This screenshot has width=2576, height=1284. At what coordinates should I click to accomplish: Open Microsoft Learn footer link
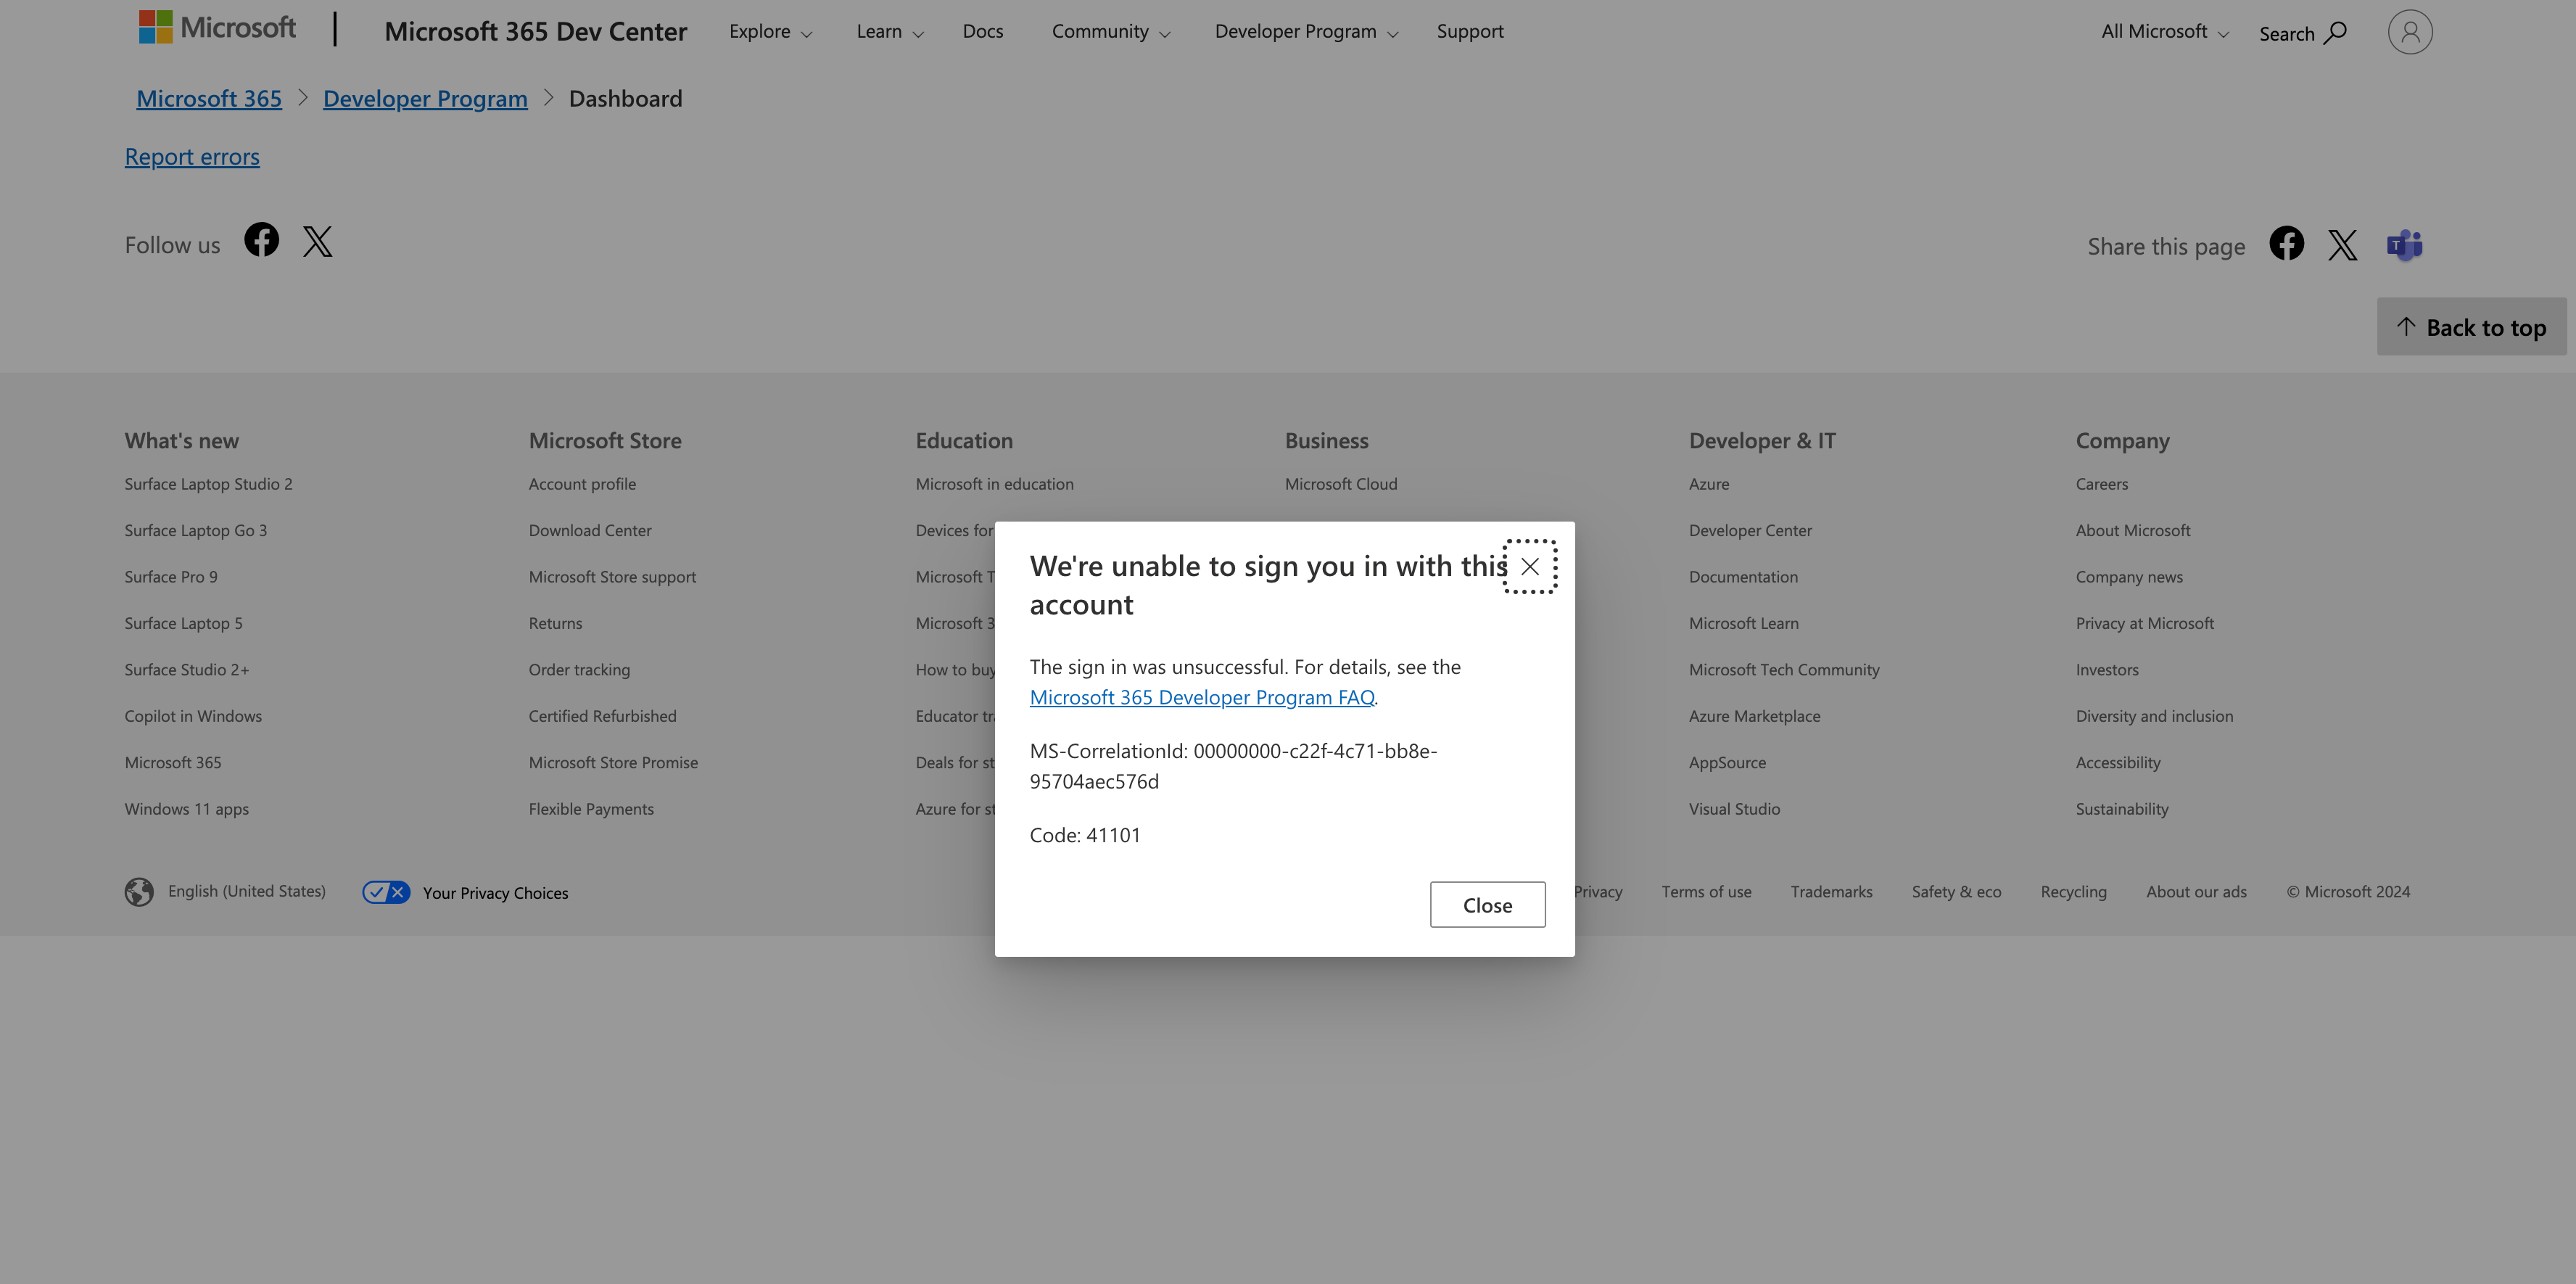click(x=1743, y=624)
